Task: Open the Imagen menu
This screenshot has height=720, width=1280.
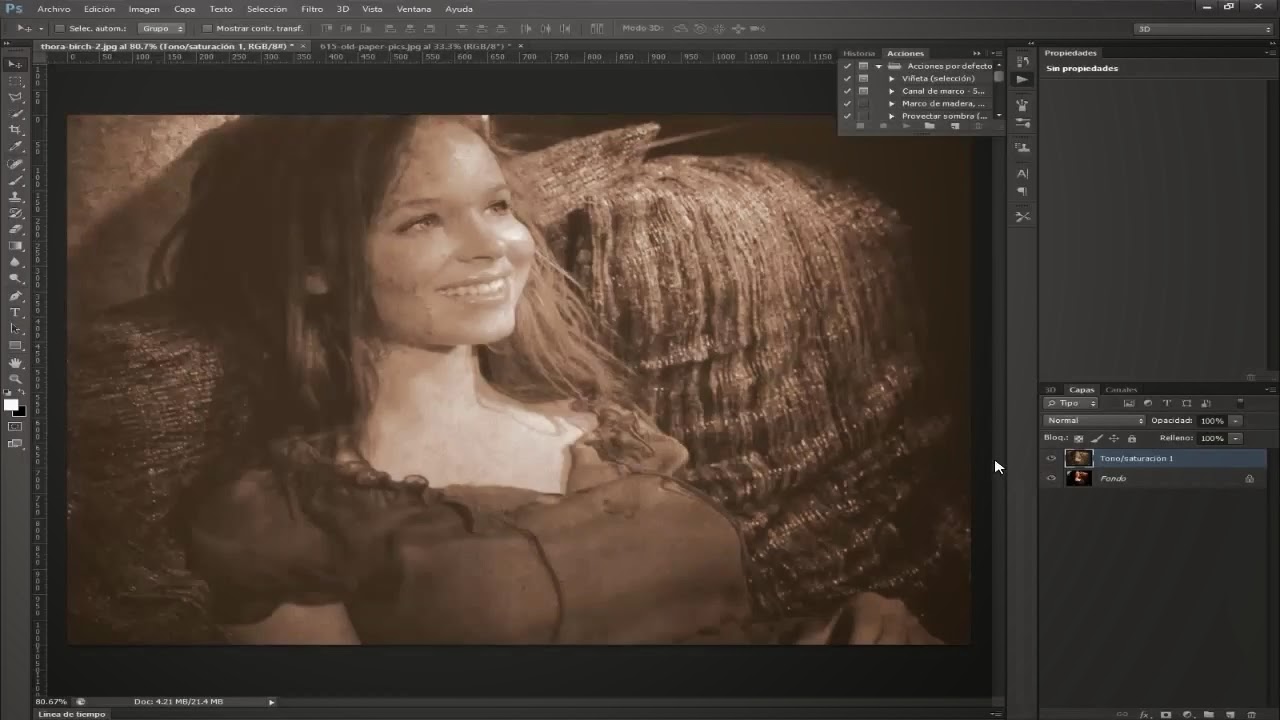Action: coord(144,9)
